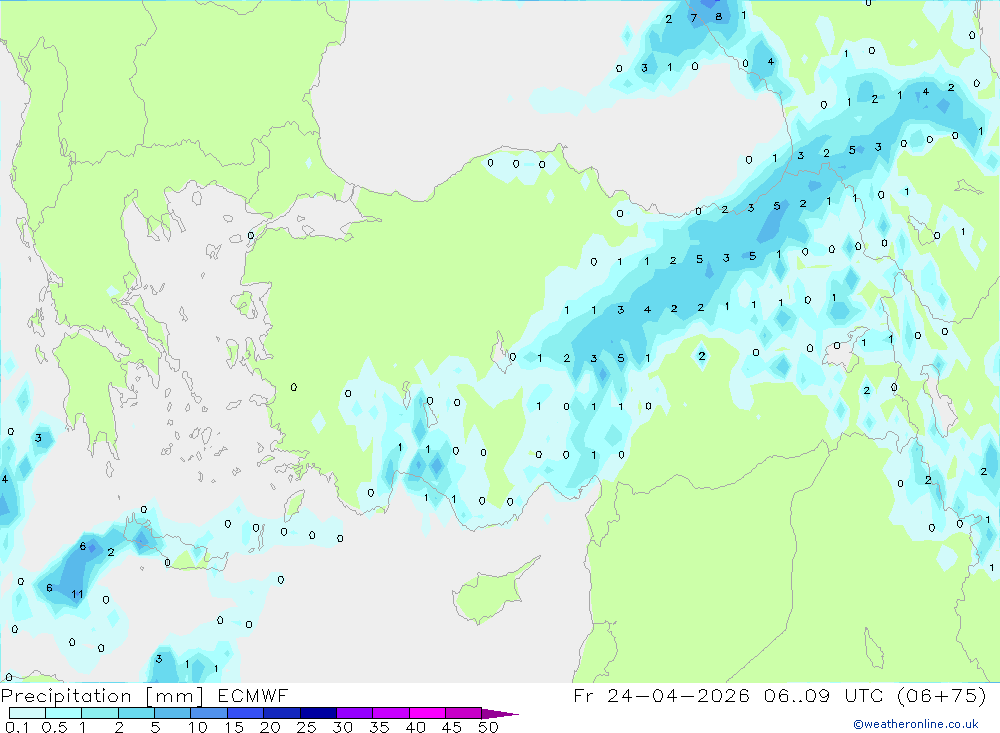Click the "35" legend scale label
Image resolution: width=1000 pixels, height=733 pixels.
[x=379, y=727]
